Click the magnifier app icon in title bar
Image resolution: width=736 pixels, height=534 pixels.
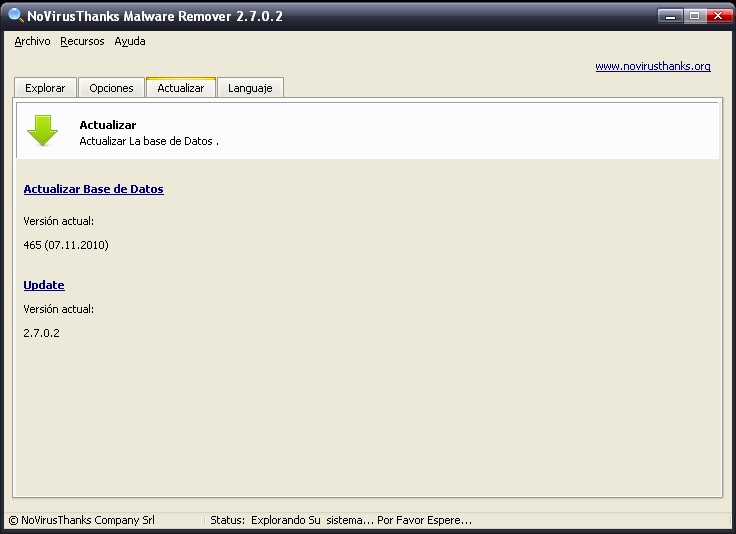coord(15,15)
